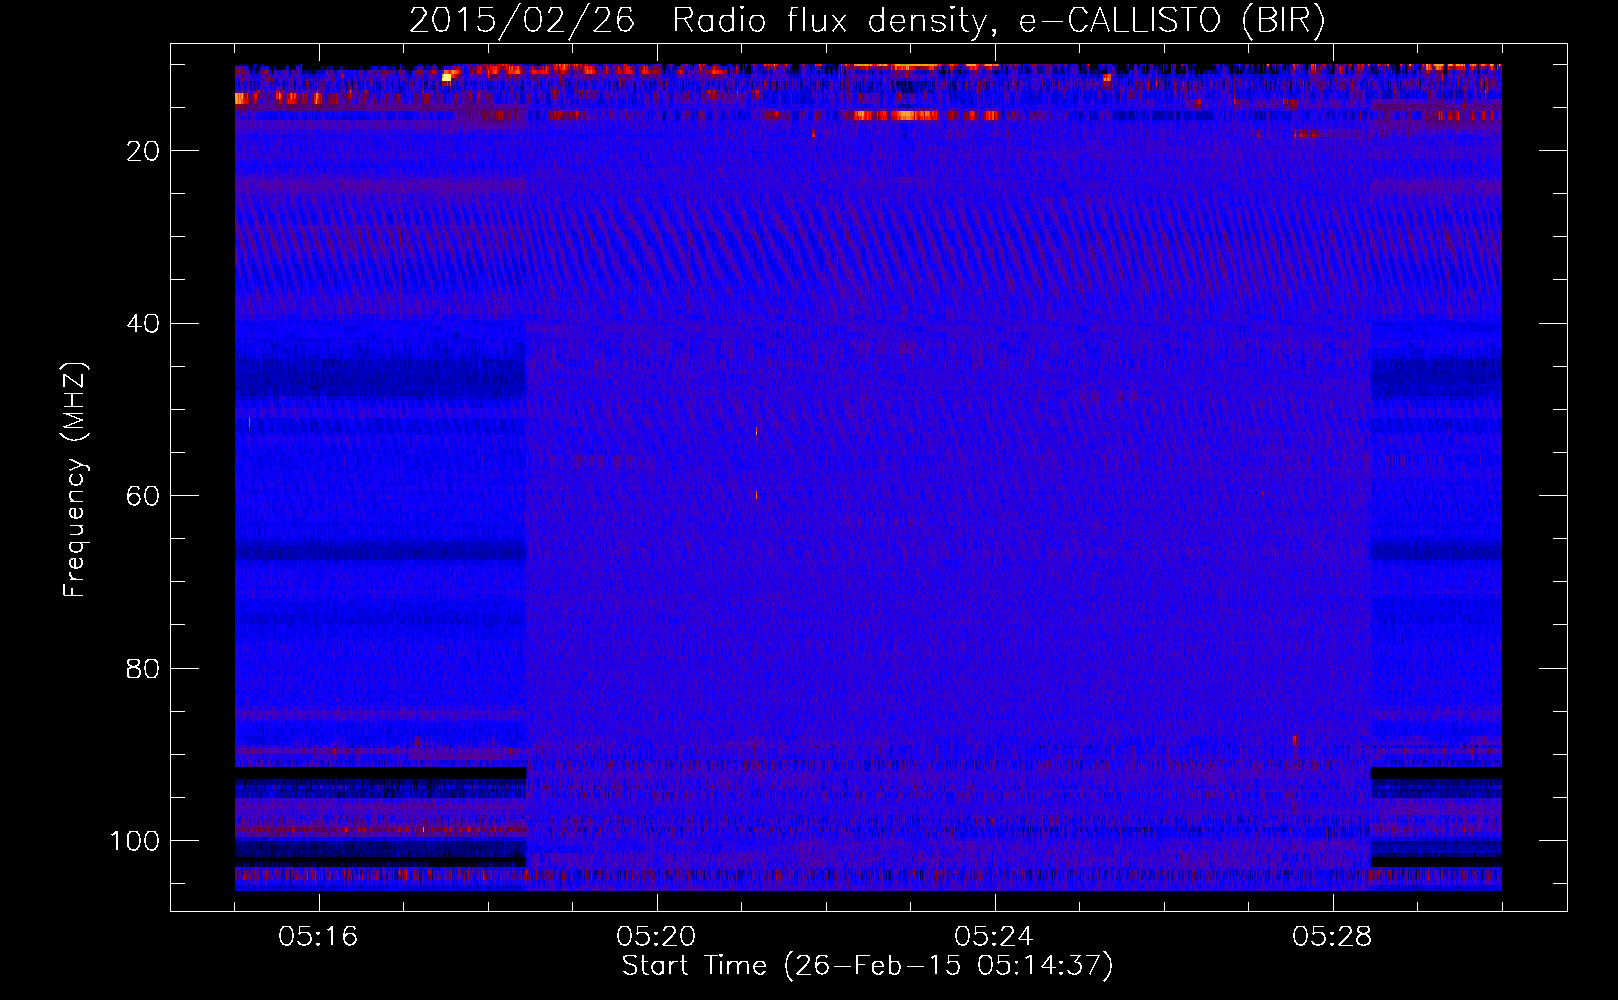Viewport: 1618px width, 1000px height.
Task: Click the 'Start Time (26-Feb-15 05:14:37)' axis label
Action: (867, 966)
